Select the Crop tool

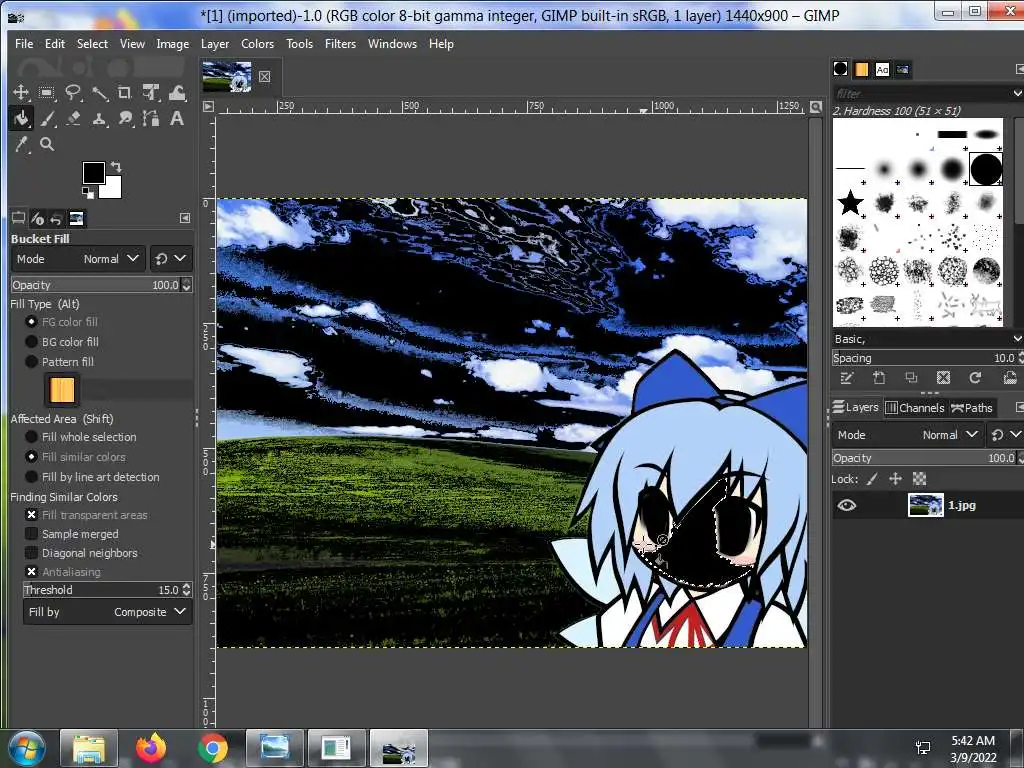125,93
